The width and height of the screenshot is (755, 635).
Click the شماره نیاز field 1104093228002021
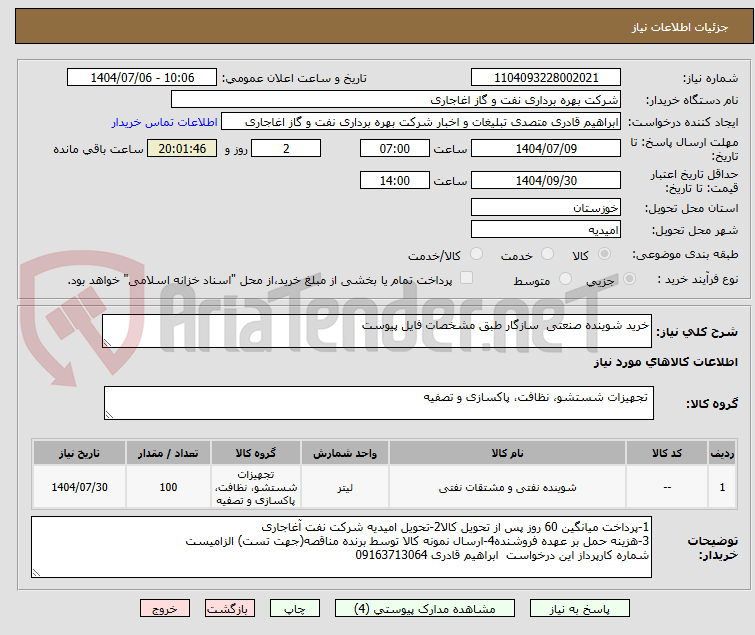point(546,78)
